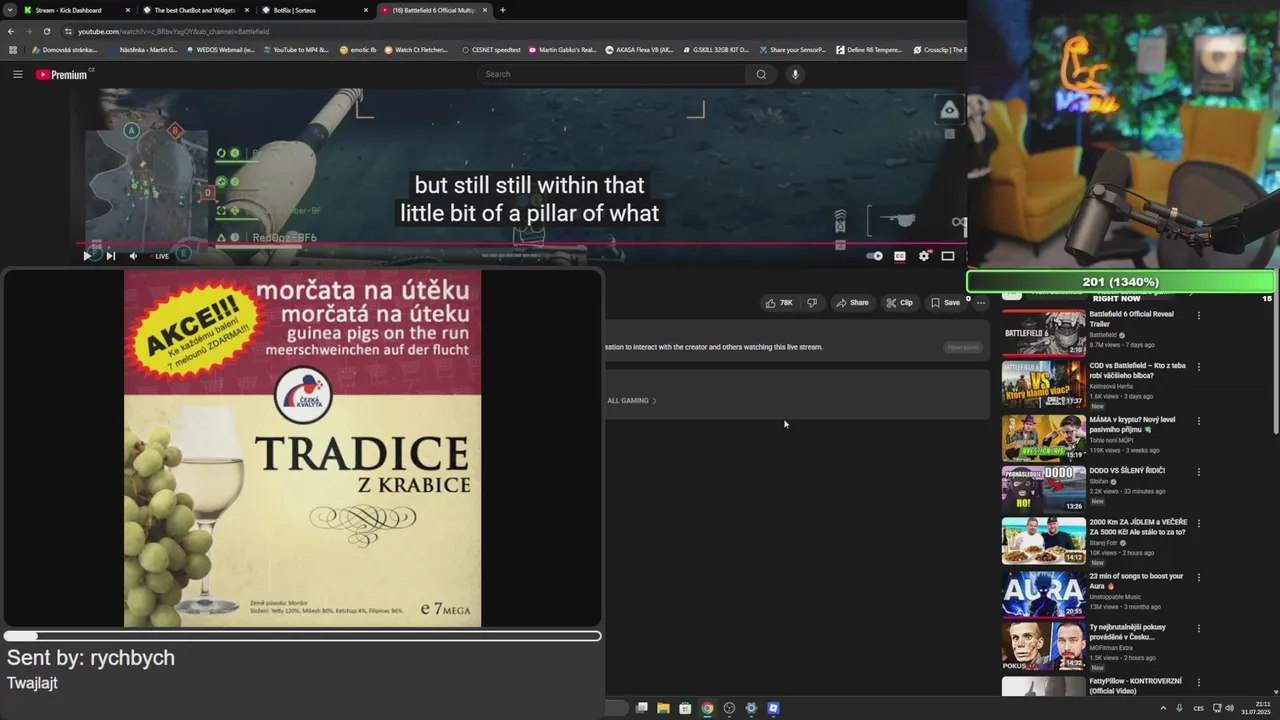Open system tray volume speaker icon
The image size is (1280, 720).
pos(1229,708)
